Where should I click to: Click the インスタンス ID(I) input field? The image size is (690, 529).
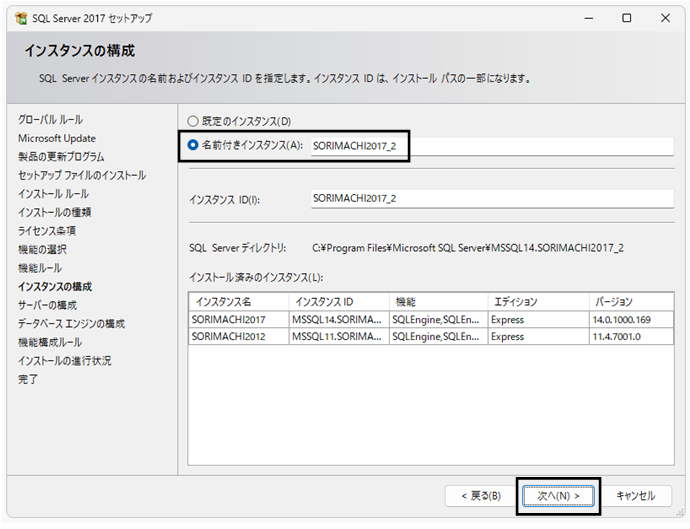(x=492, y=198)
